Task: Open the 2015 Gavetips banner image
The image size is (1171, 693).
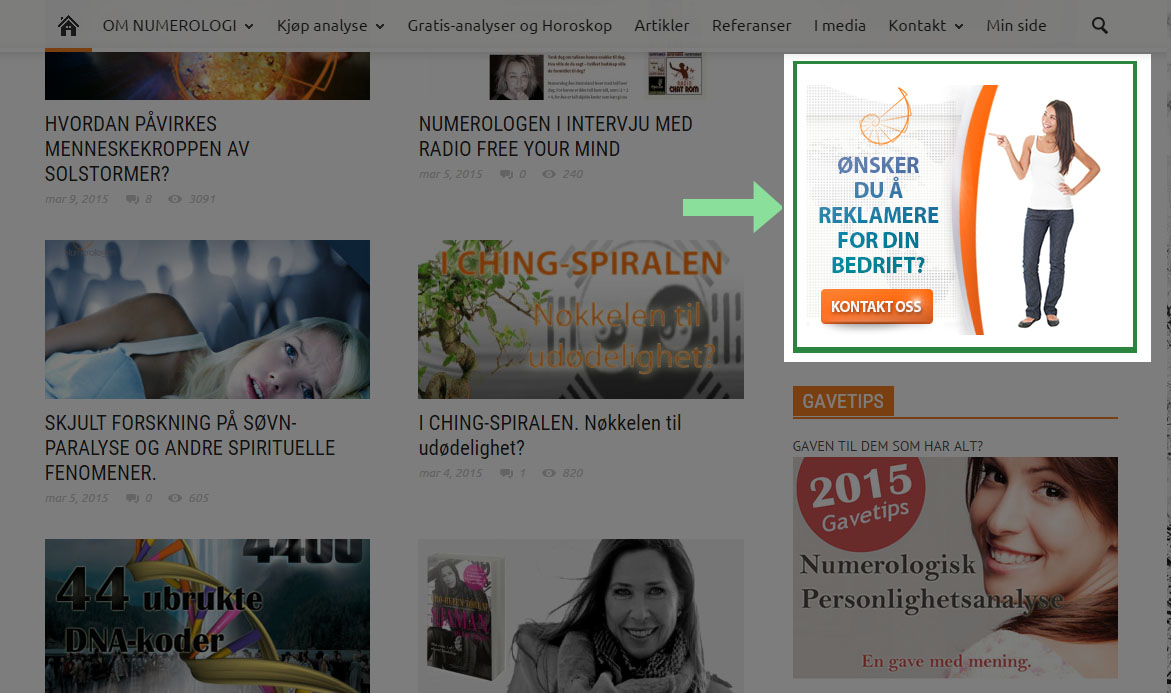Action: click(955, 568)
